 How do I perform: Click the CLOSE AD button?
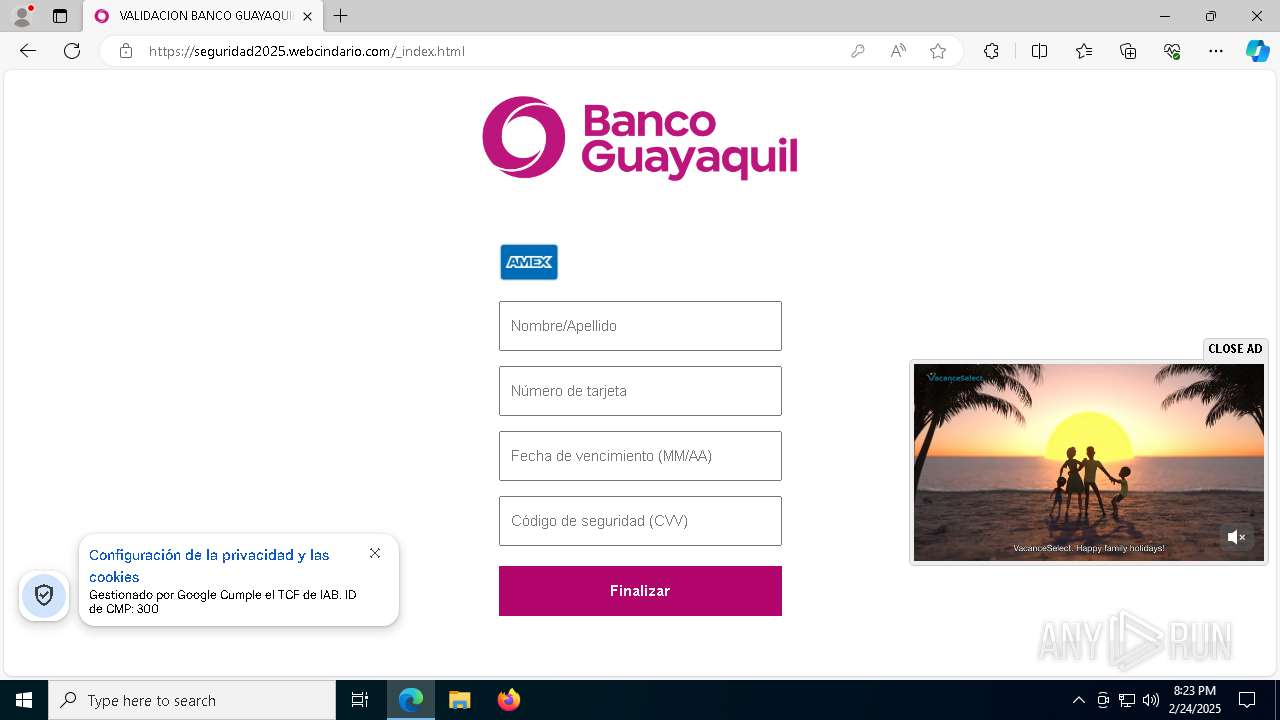[1235, 349]
